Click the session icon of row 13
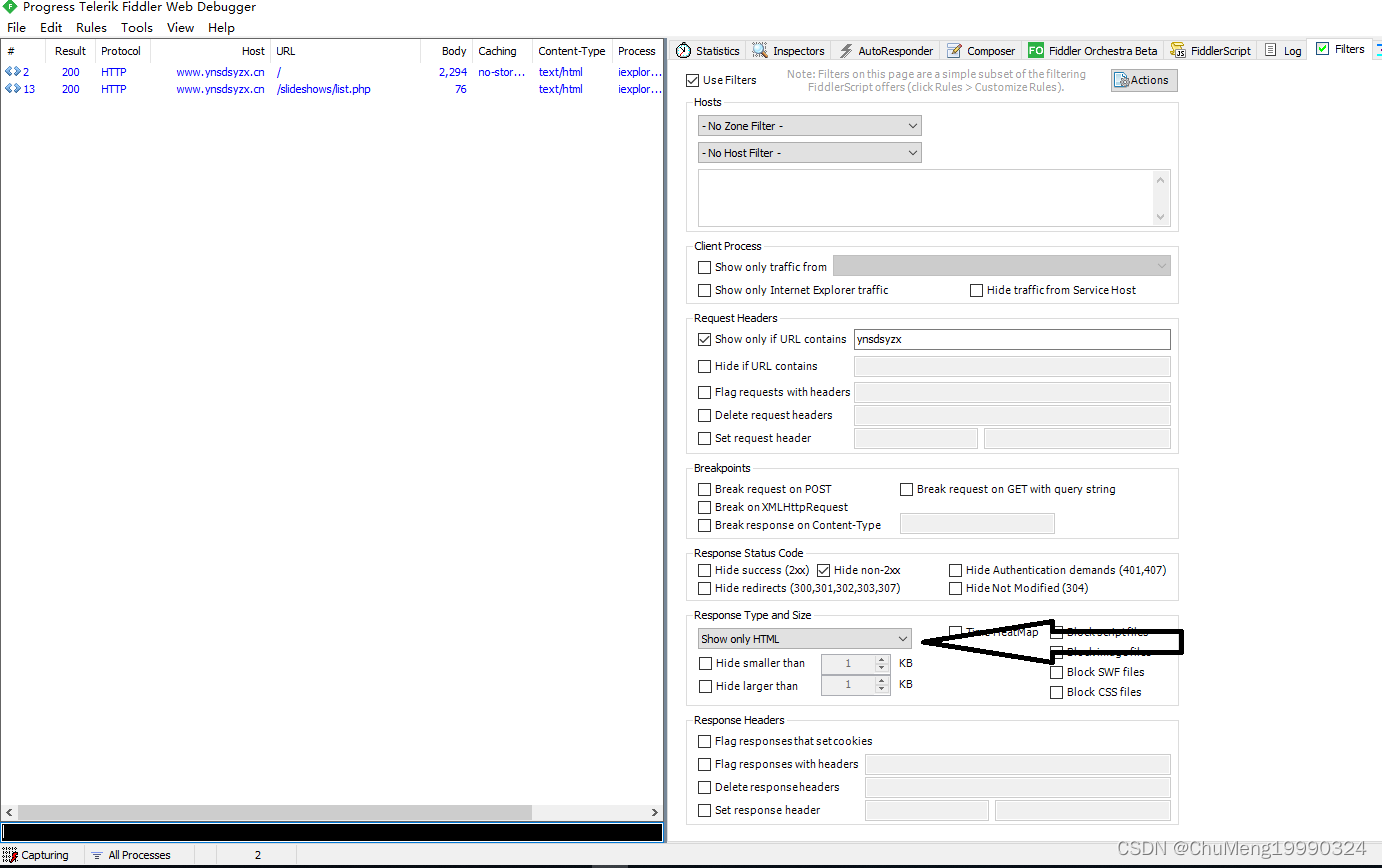Image resolution: width=1382 pixels, height=868 pixels. point(12,89)
